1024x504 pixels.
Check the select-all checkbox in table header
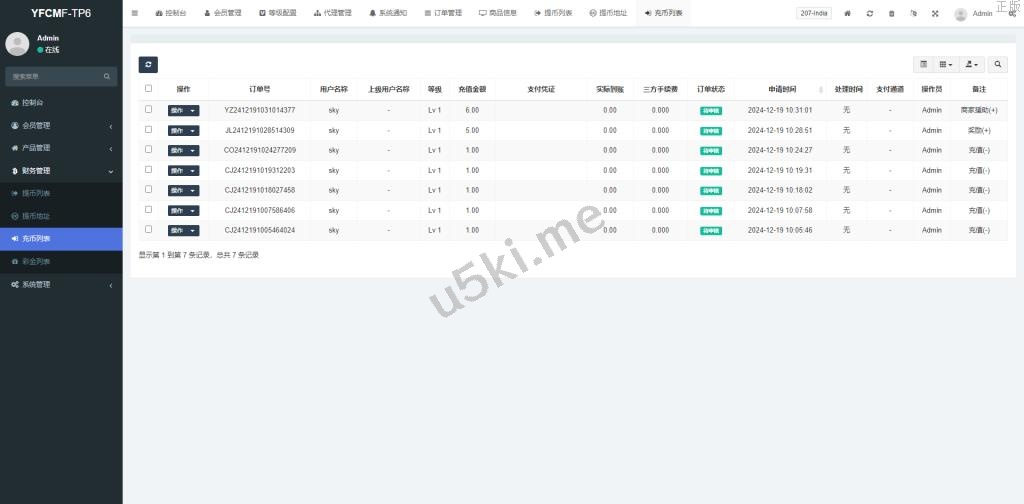click(x=149, y=88)
